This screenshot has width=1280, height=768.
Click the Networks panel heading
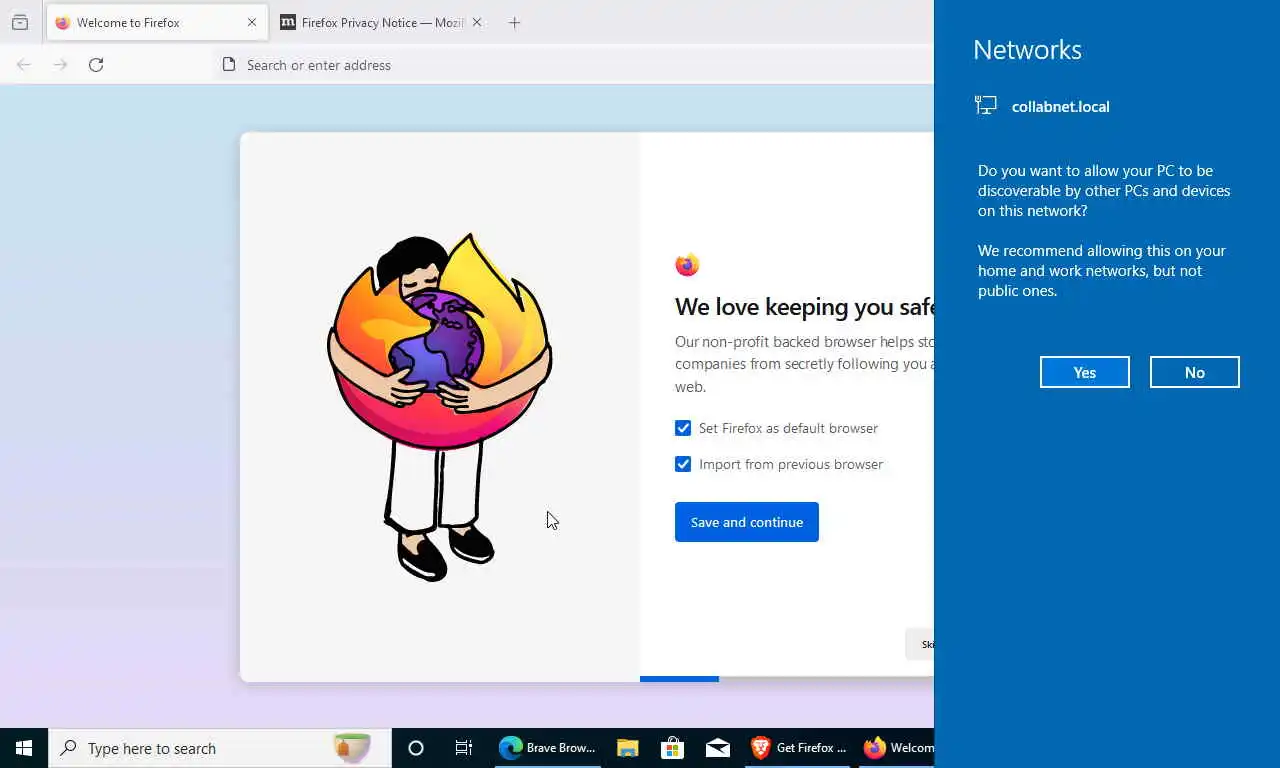coord(1027,50)
